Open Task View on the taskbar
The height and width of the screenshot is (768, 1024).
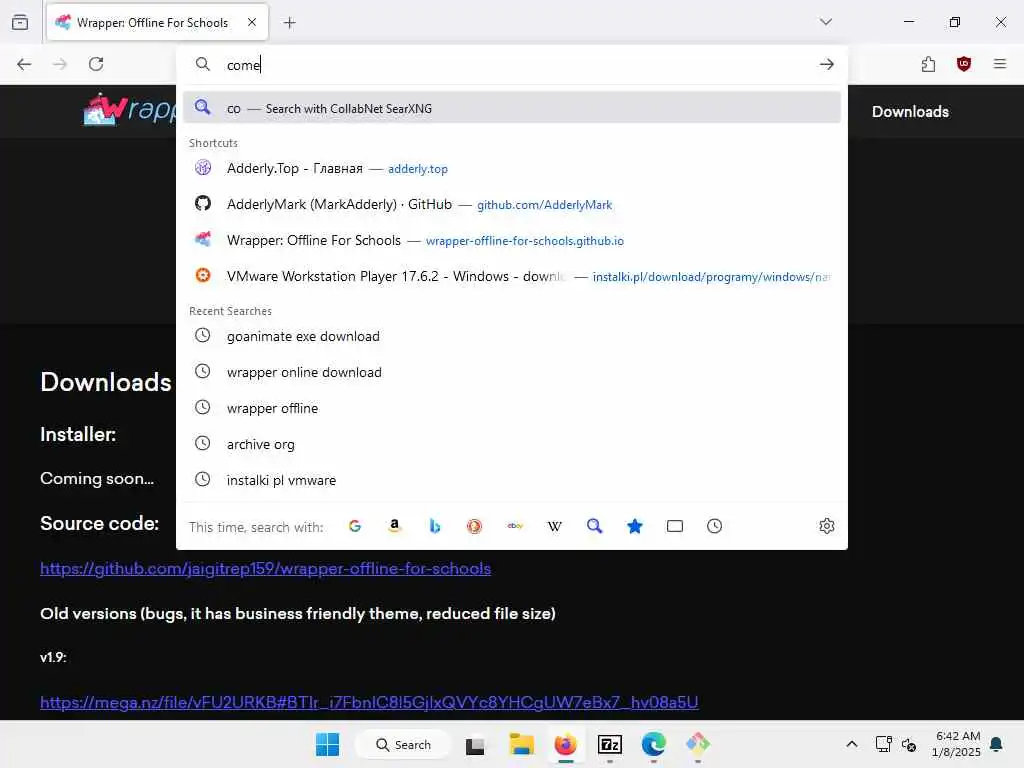click(475, 745)
